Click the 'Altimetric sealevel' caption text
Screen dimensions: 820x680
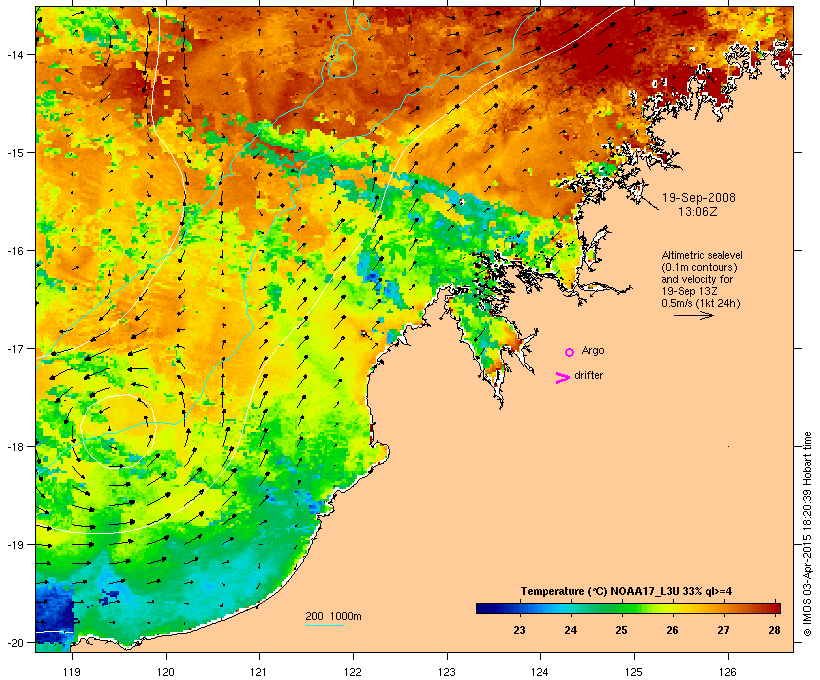(x=702, y=255)
